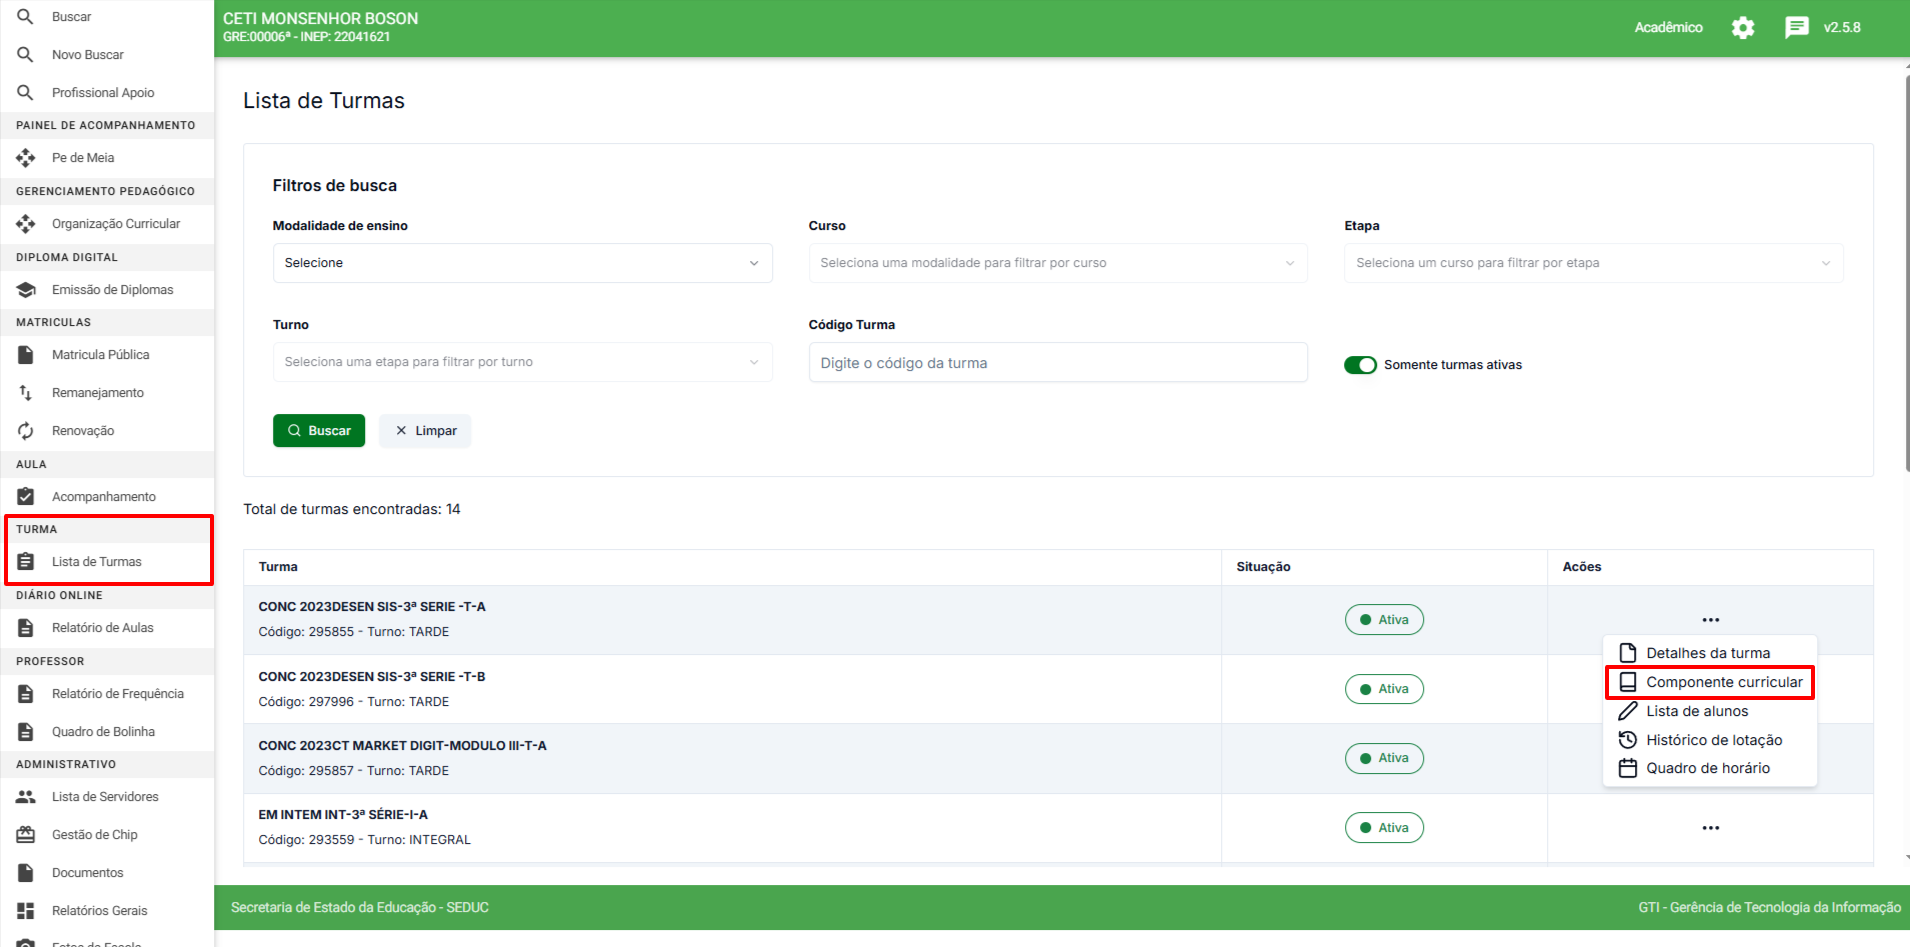Select Componente curricular from the context menu

pos(1723,682)
